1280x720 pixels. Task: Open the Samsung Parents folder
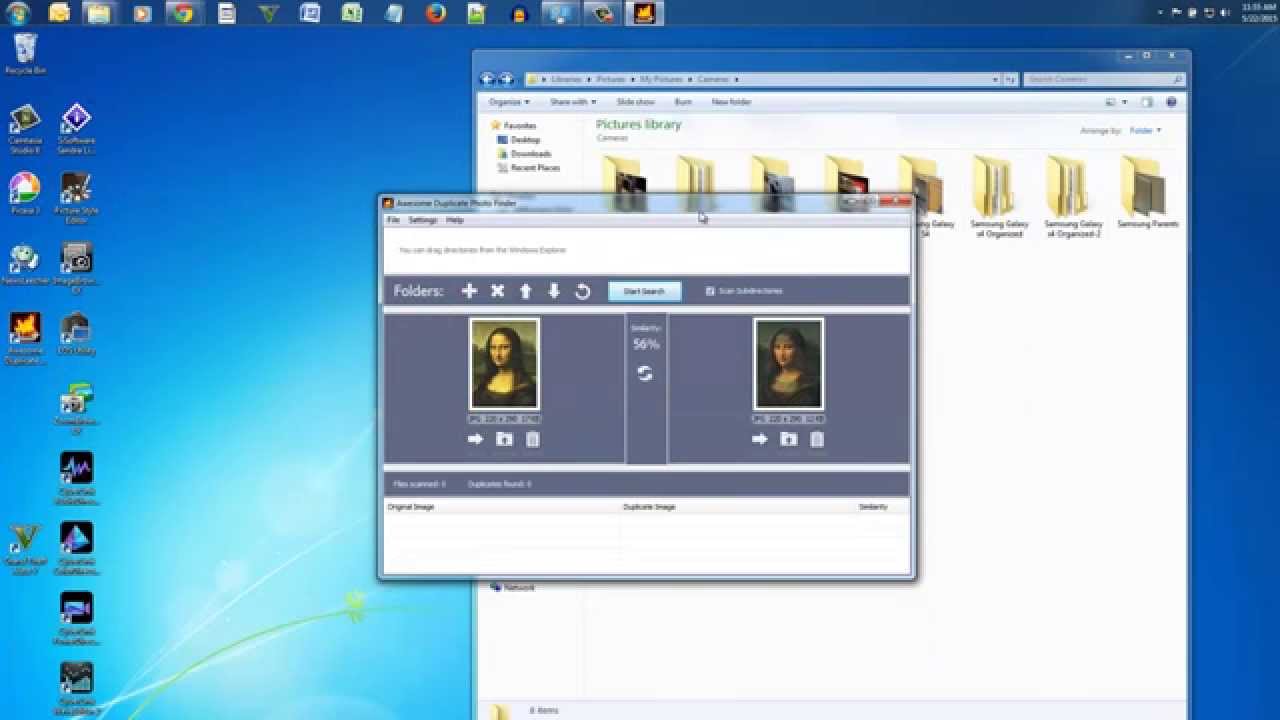(x=1147, y=191)
